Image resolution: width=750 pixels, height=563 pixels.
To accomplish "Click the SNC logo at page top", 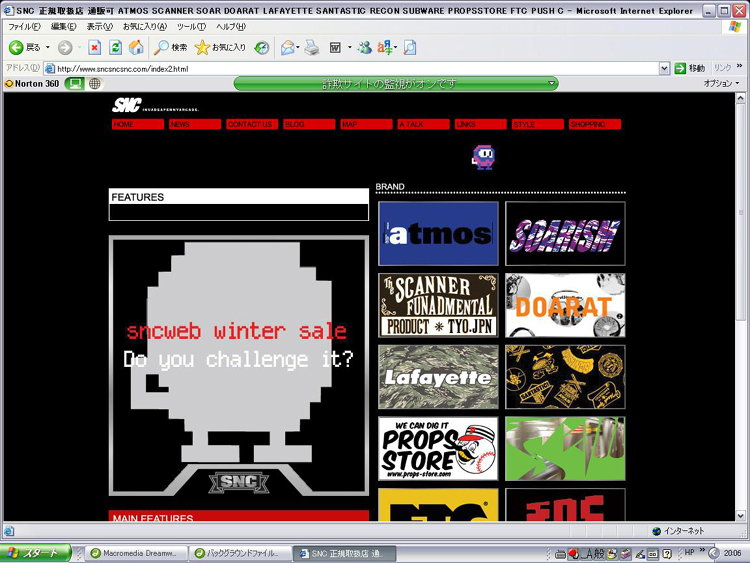I will (127, 105).
